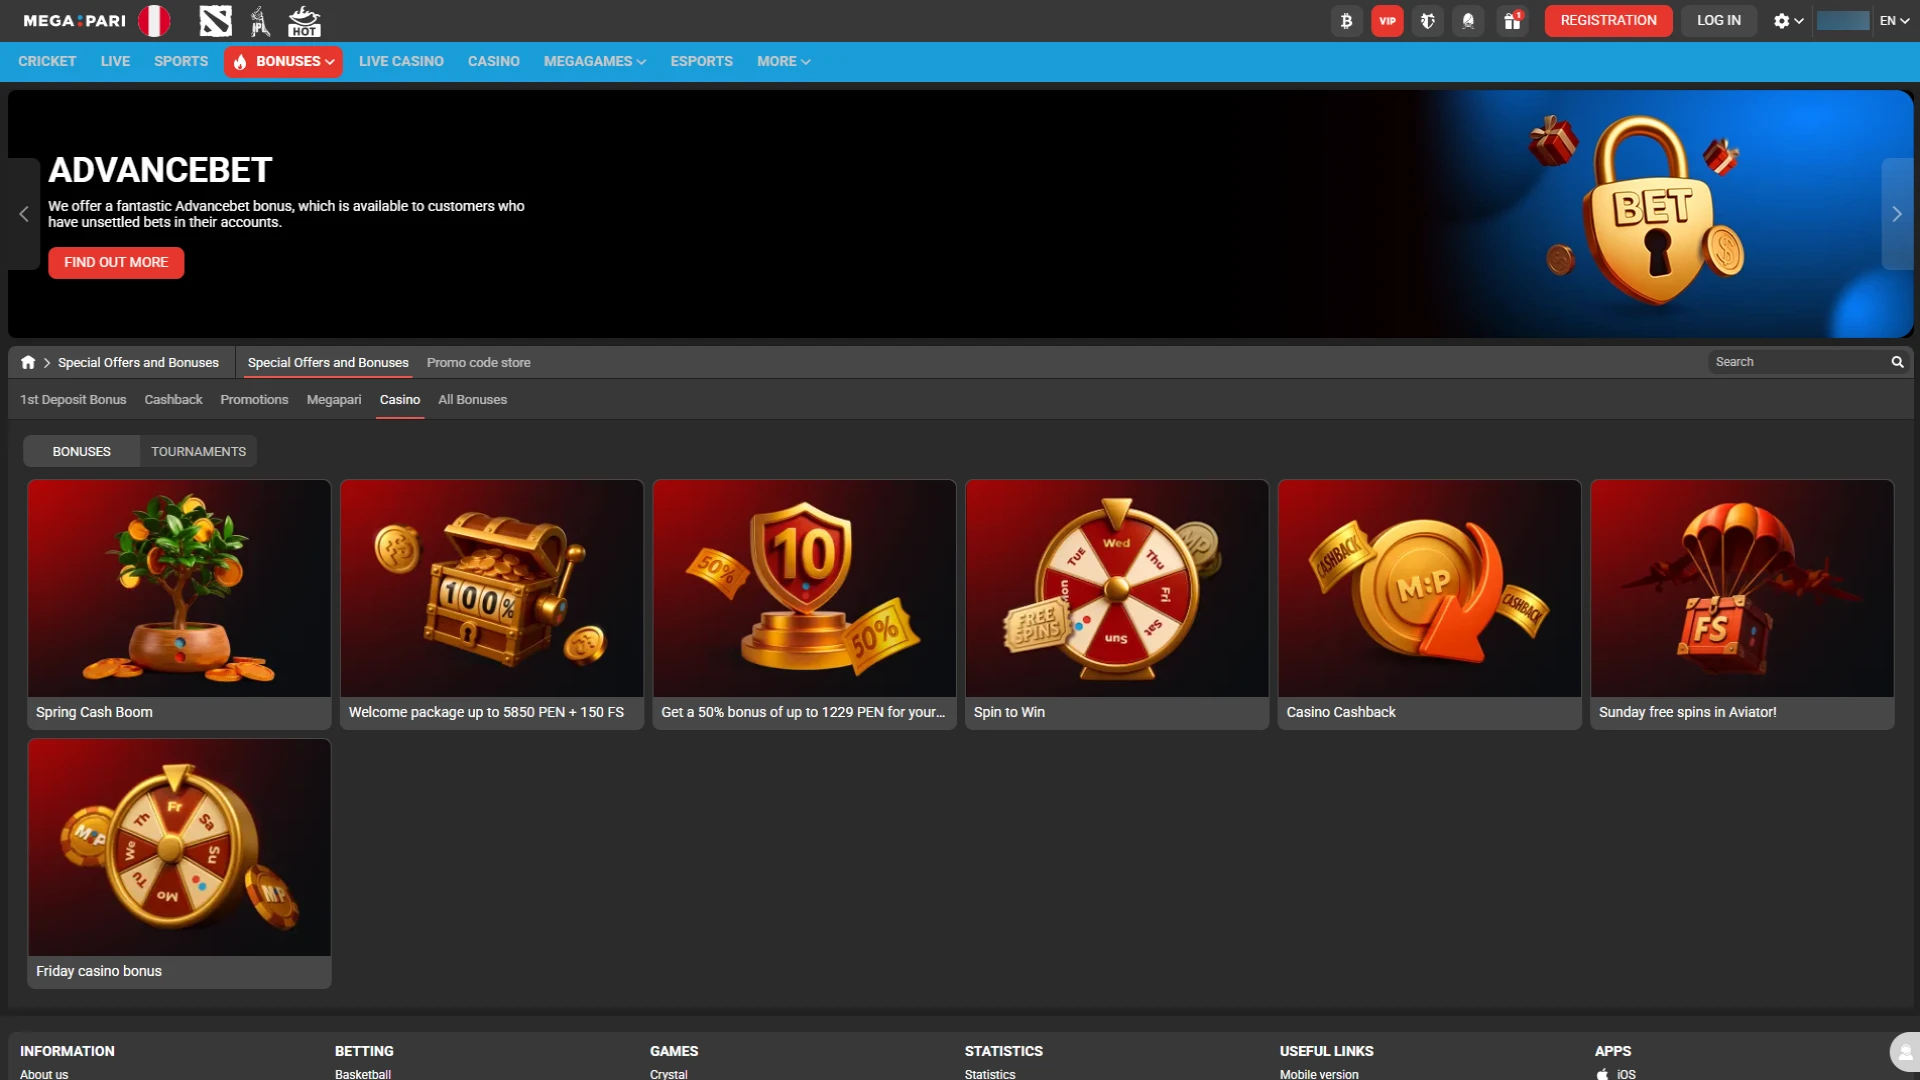Open the IPL cricket icon shortcut
Viewport: 1920px width, 1080px height.
[260, 21]
